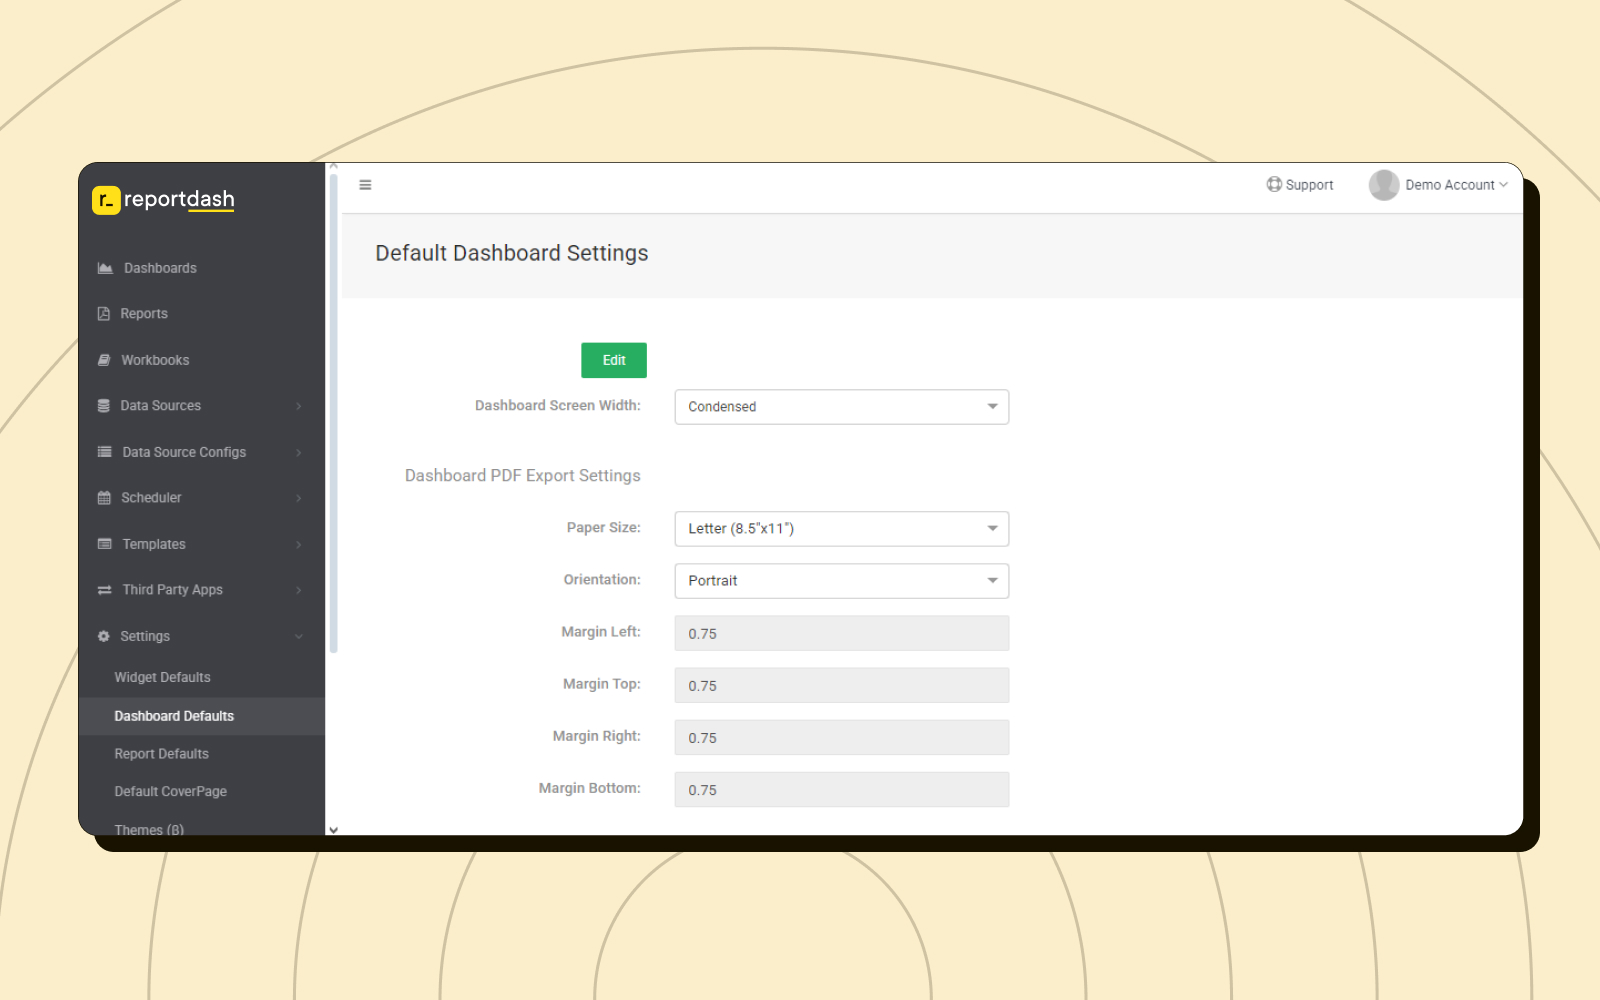Click the sidebar scrollbar thumb
1600x1000 pixels.
[334, 412]
